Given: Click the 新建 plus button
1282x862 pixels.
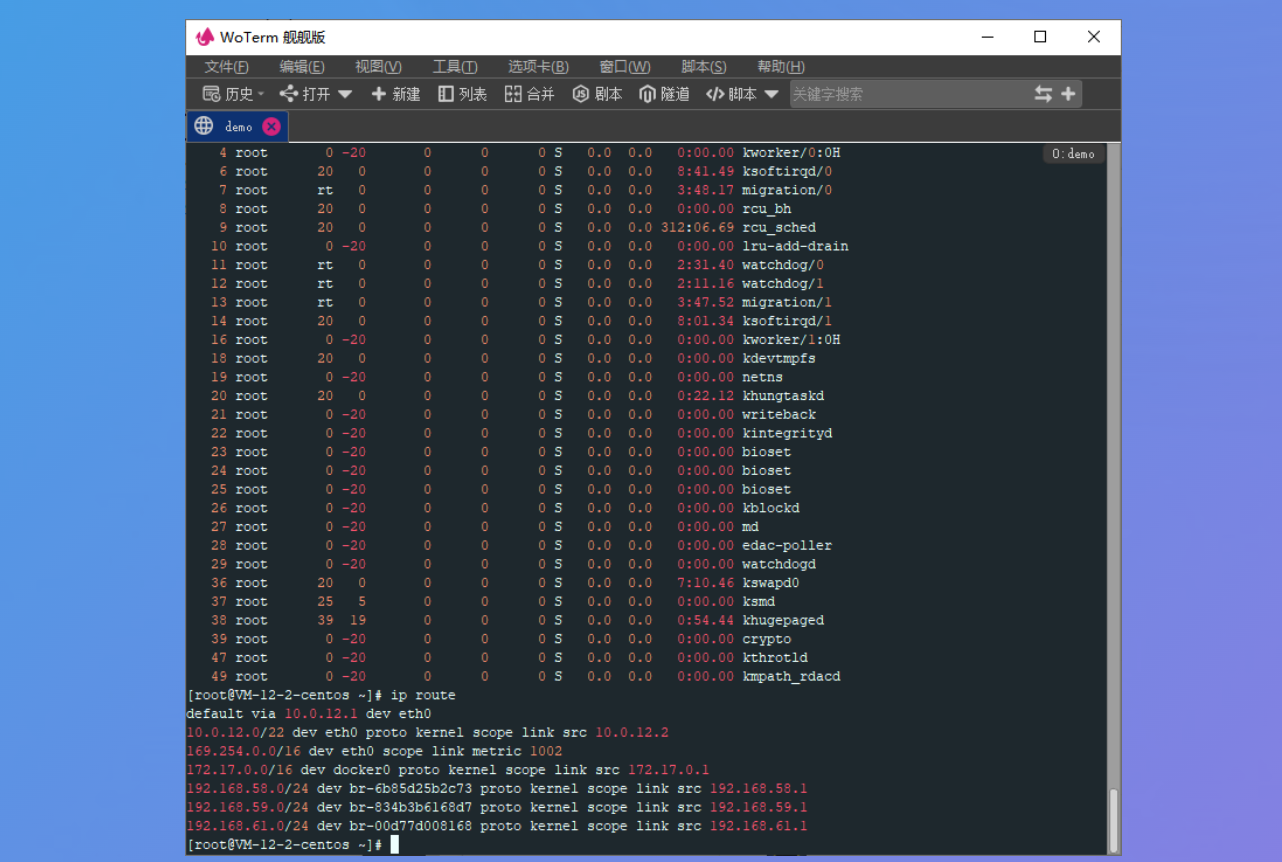Looking at the screenshot, I should pos(396,94).
